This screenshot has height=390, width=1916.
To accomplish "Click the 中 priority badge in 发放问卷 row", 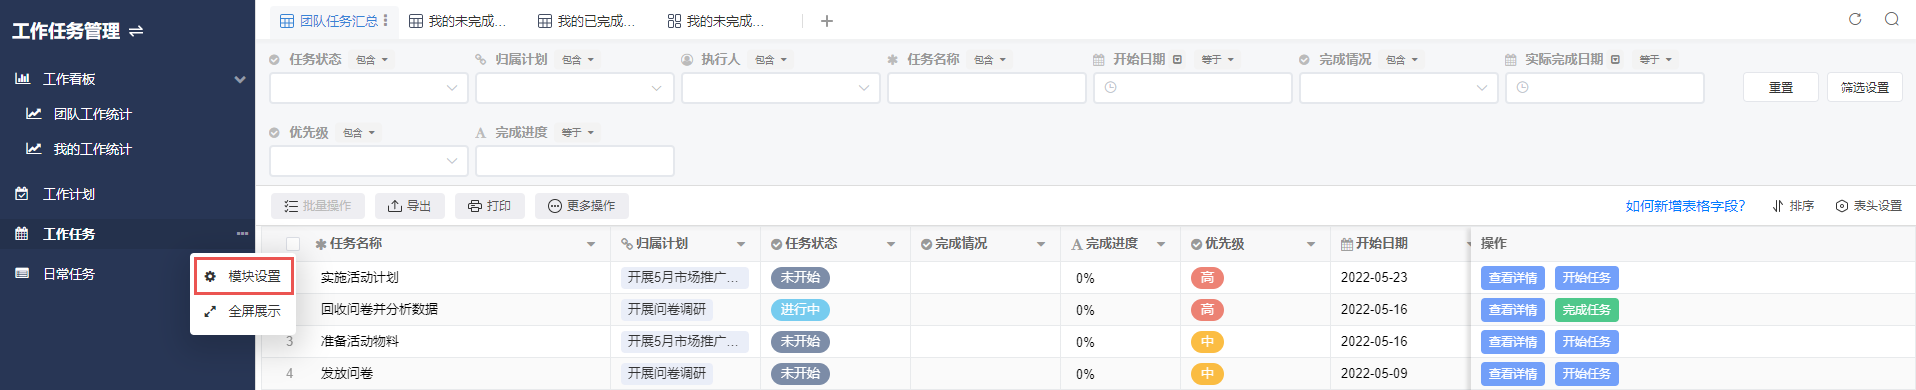I will click(x=1207, y=374).
